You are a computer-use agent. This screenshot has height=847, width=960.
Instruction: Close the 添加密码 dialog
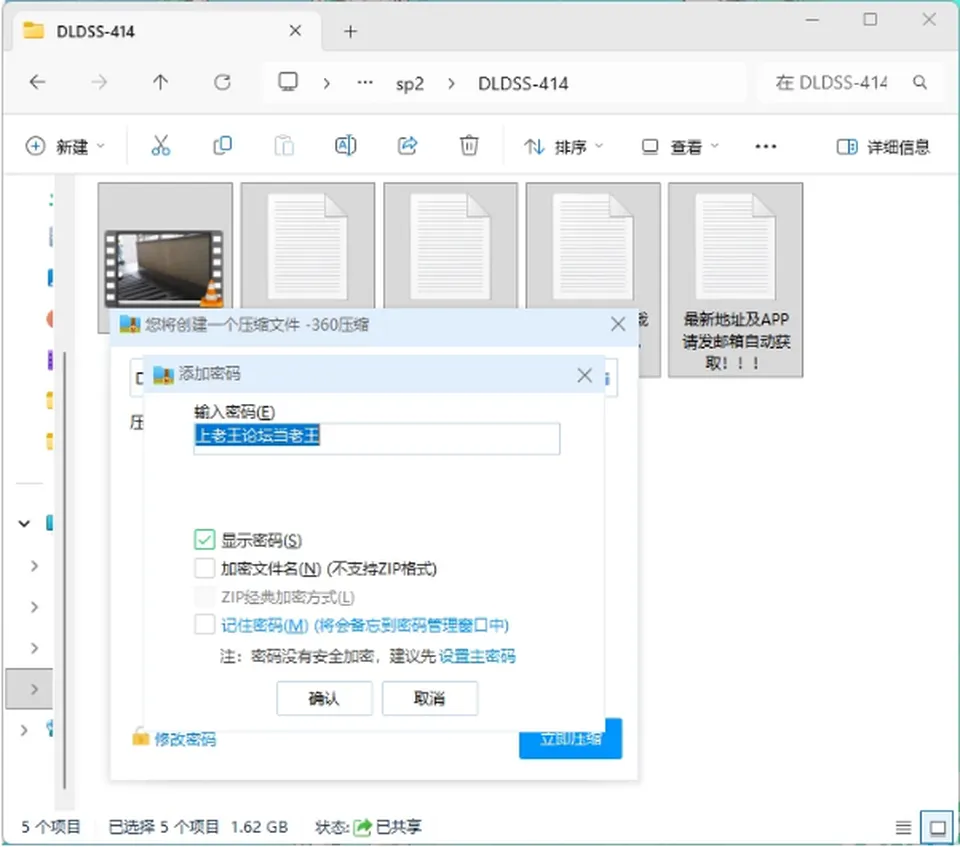[584, 375]
